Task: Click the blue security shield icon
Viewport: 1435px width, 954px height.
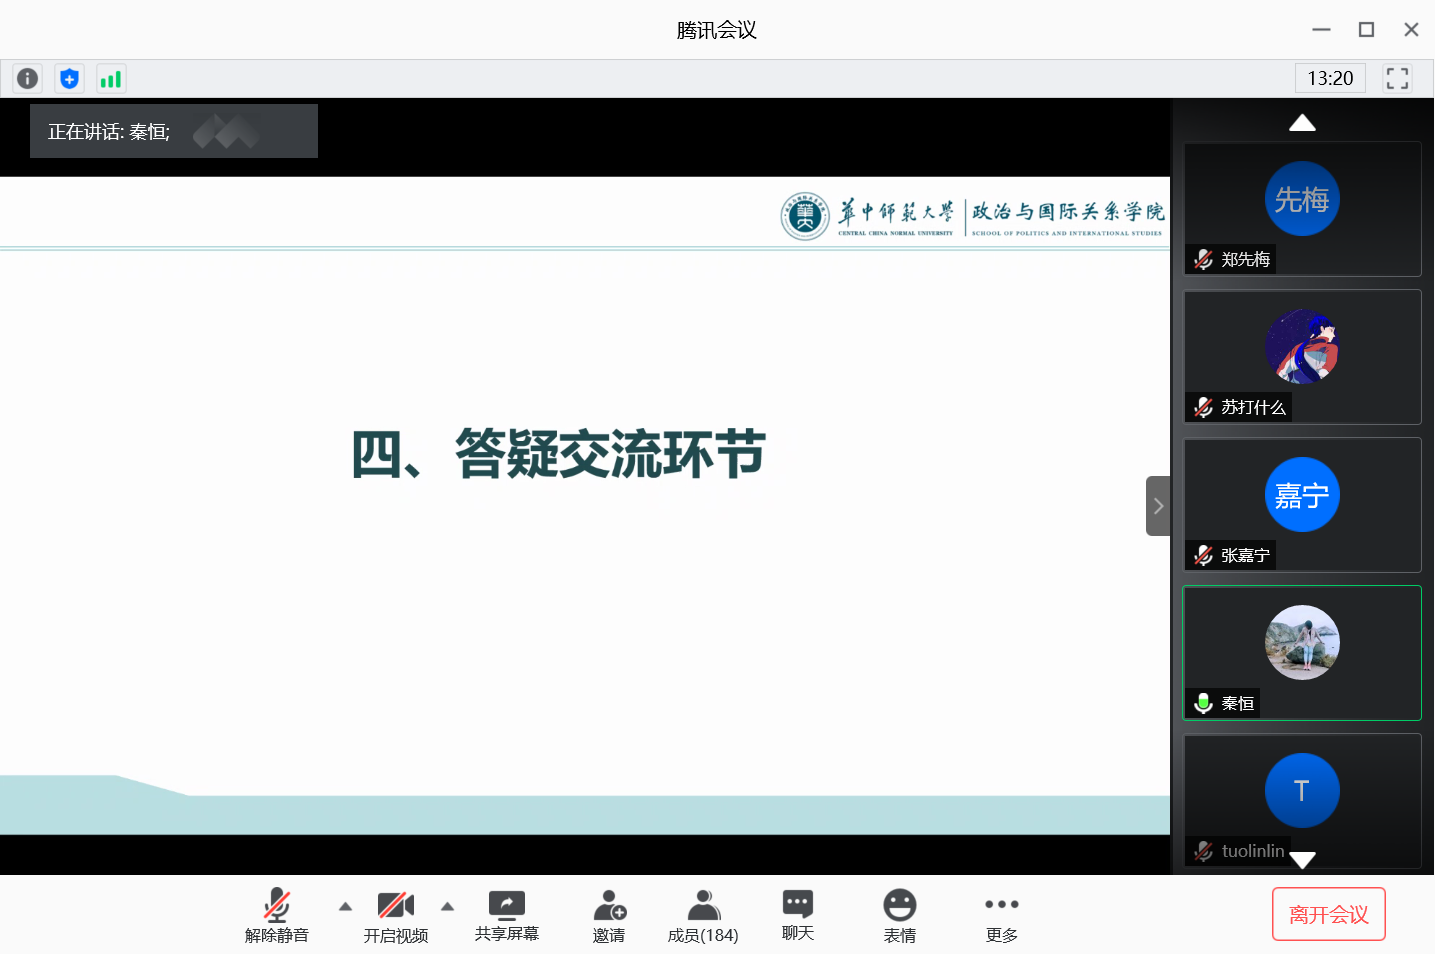Action: click(x=69, y=78)
